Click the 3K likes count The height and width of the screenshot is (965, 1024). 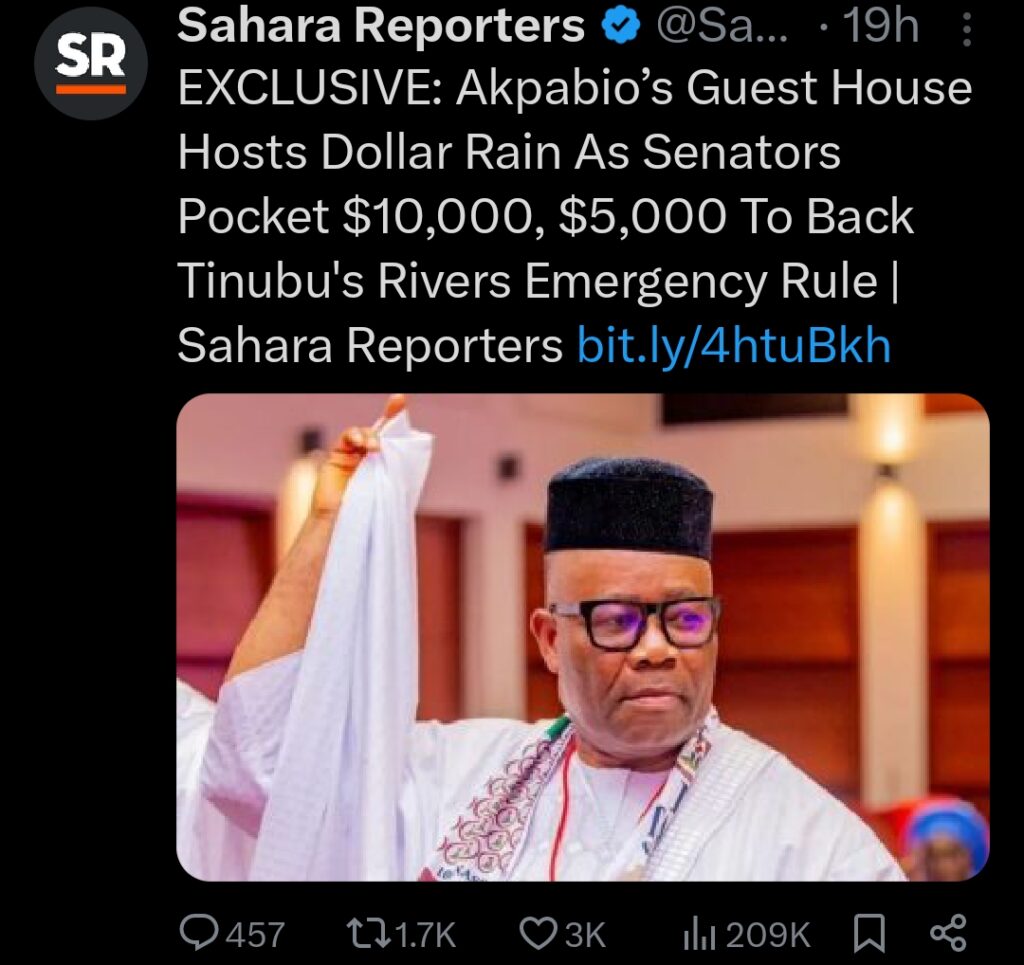click(x=585, y=934)
